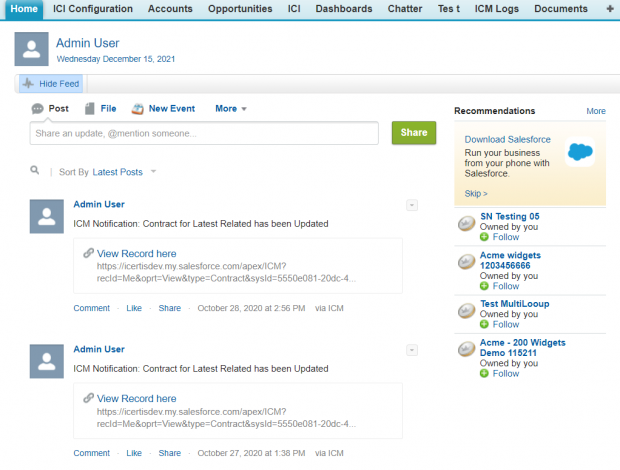Viewport: 620px width, 470px height.
Task: Open first post's dropdown arrow menu
Action: pyautogui.click(x=411, y=205)
